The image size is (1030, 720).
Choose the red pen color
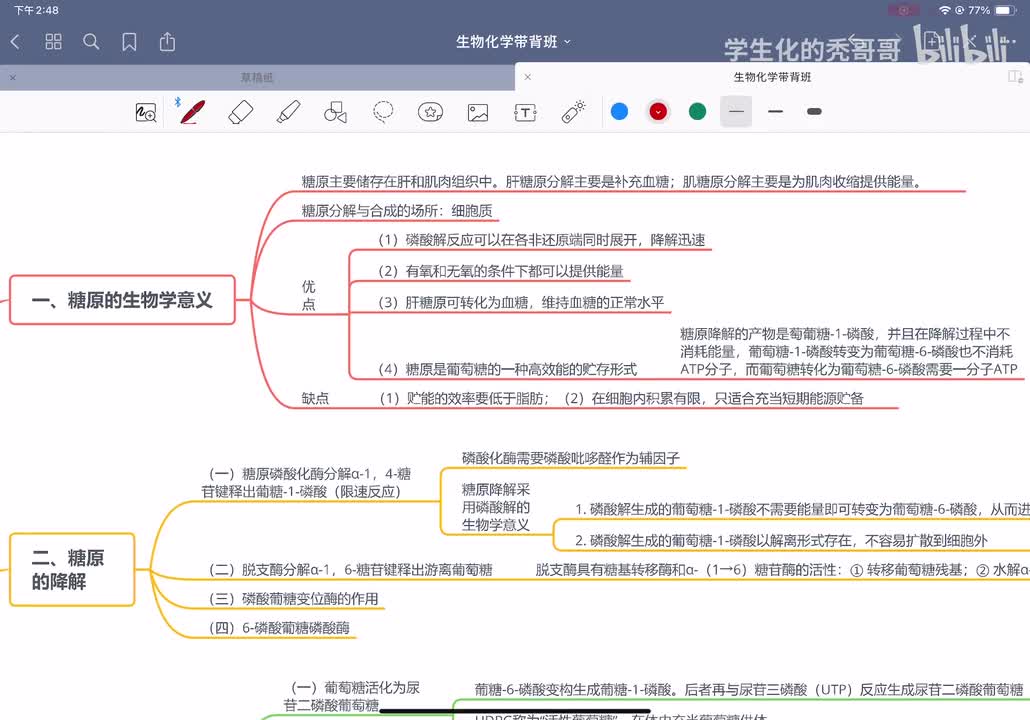658,112
